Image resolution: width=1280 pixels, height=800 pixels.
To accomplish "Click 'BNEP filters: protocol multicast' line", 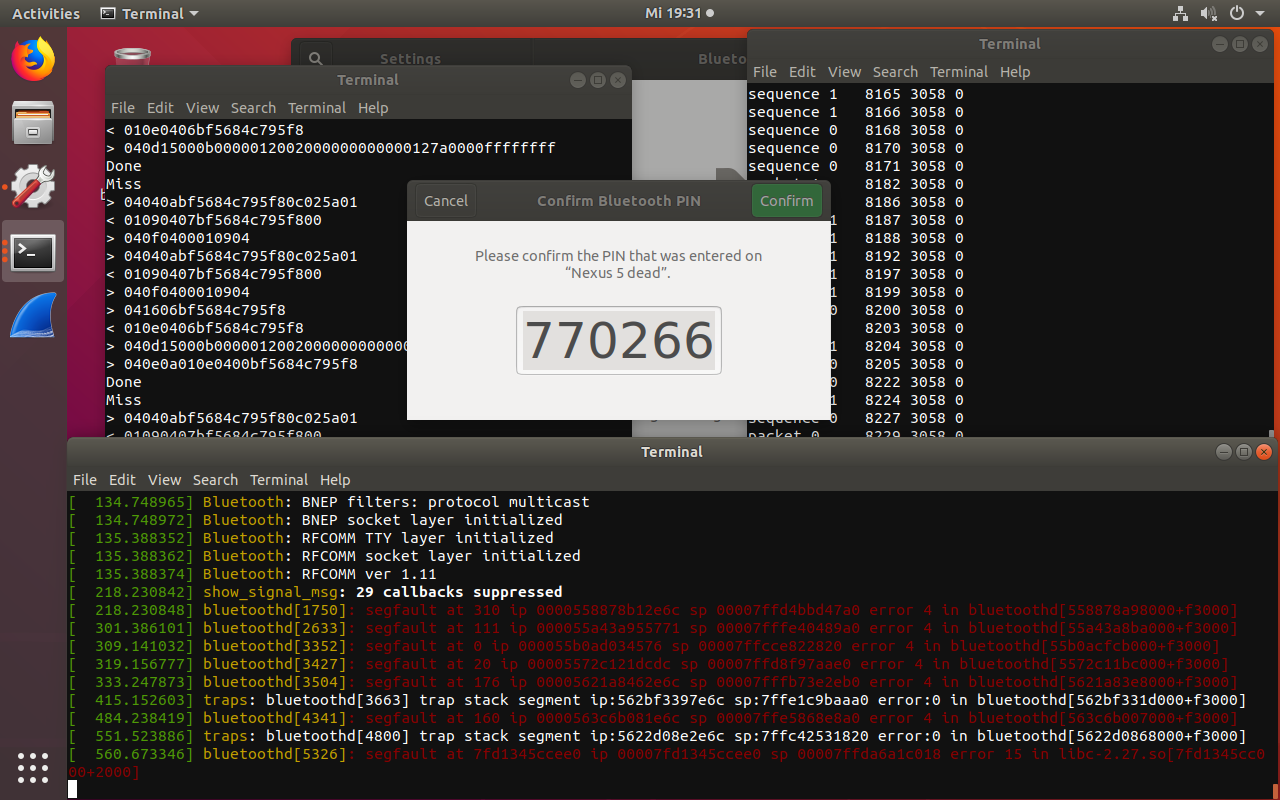I will tap(329, 502).
